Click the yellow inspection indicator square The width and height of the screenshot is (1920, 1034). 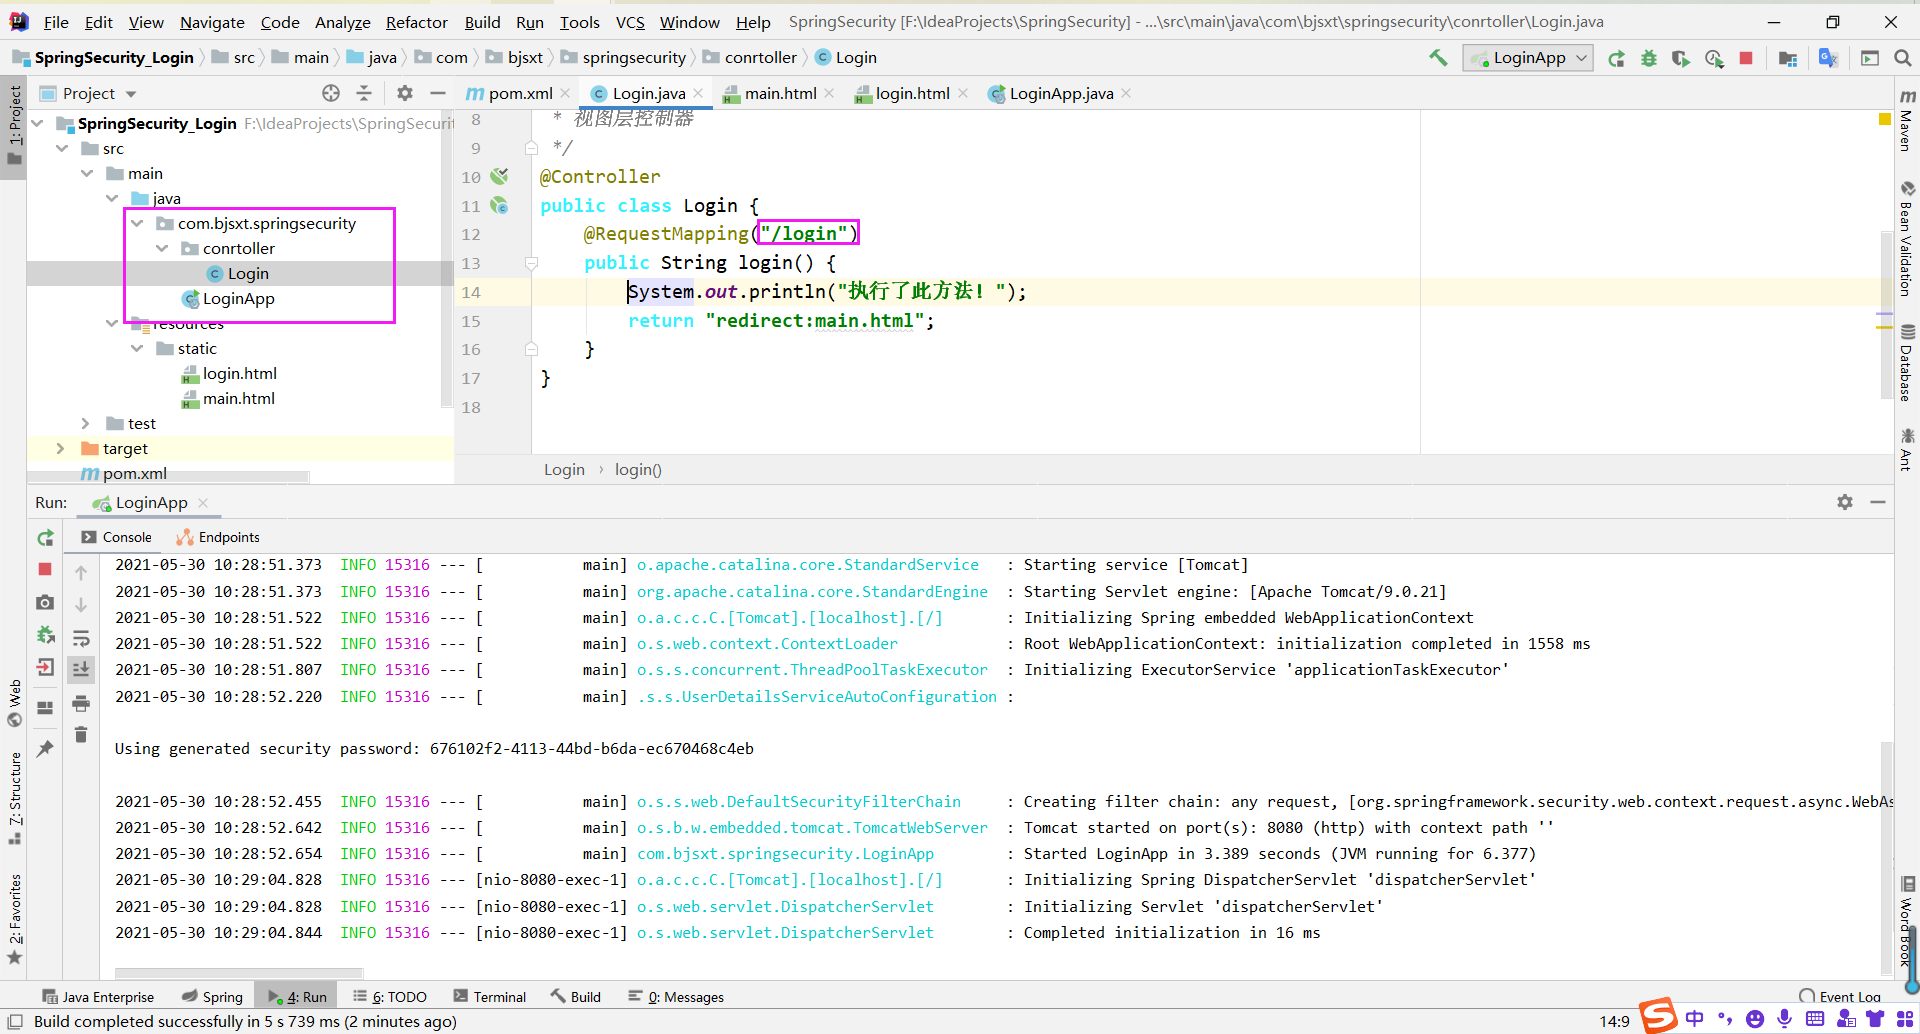point(1885,119)
